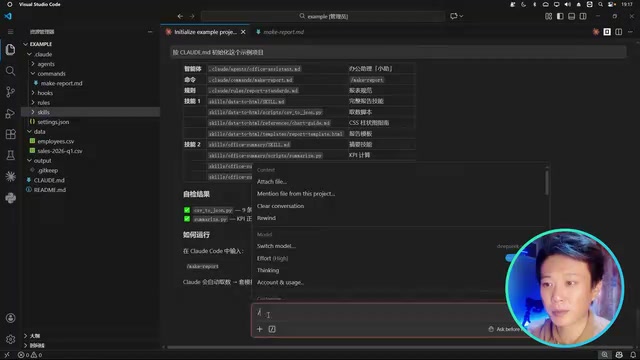Click the slash command button in chat input
The width and height of the screenshot is (640, 360).
[272, 329]
